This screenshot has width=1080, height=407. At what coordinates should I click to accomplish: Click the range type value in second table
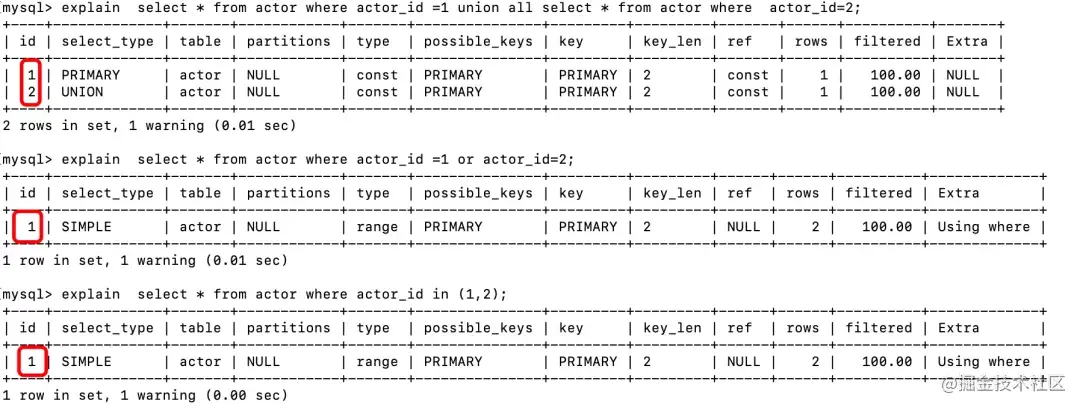coord(377,227)
